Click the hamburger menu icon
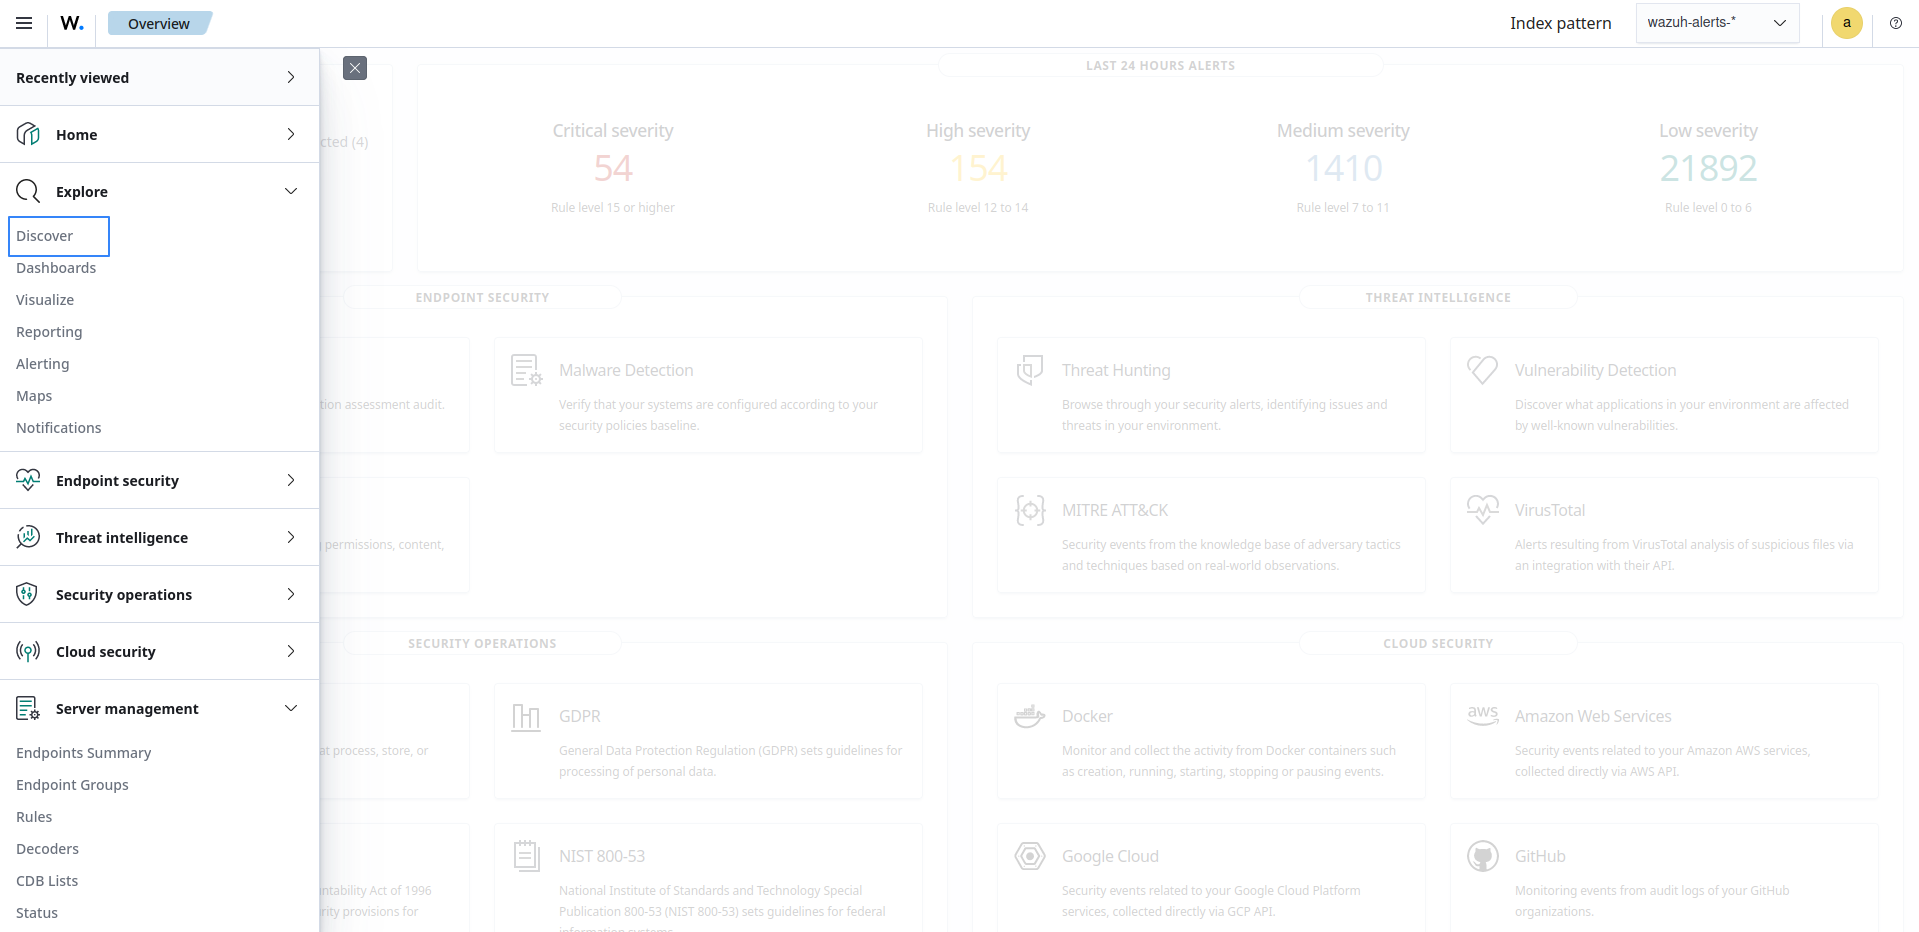The image size is (1919, 932). click(x=24, y=23)
